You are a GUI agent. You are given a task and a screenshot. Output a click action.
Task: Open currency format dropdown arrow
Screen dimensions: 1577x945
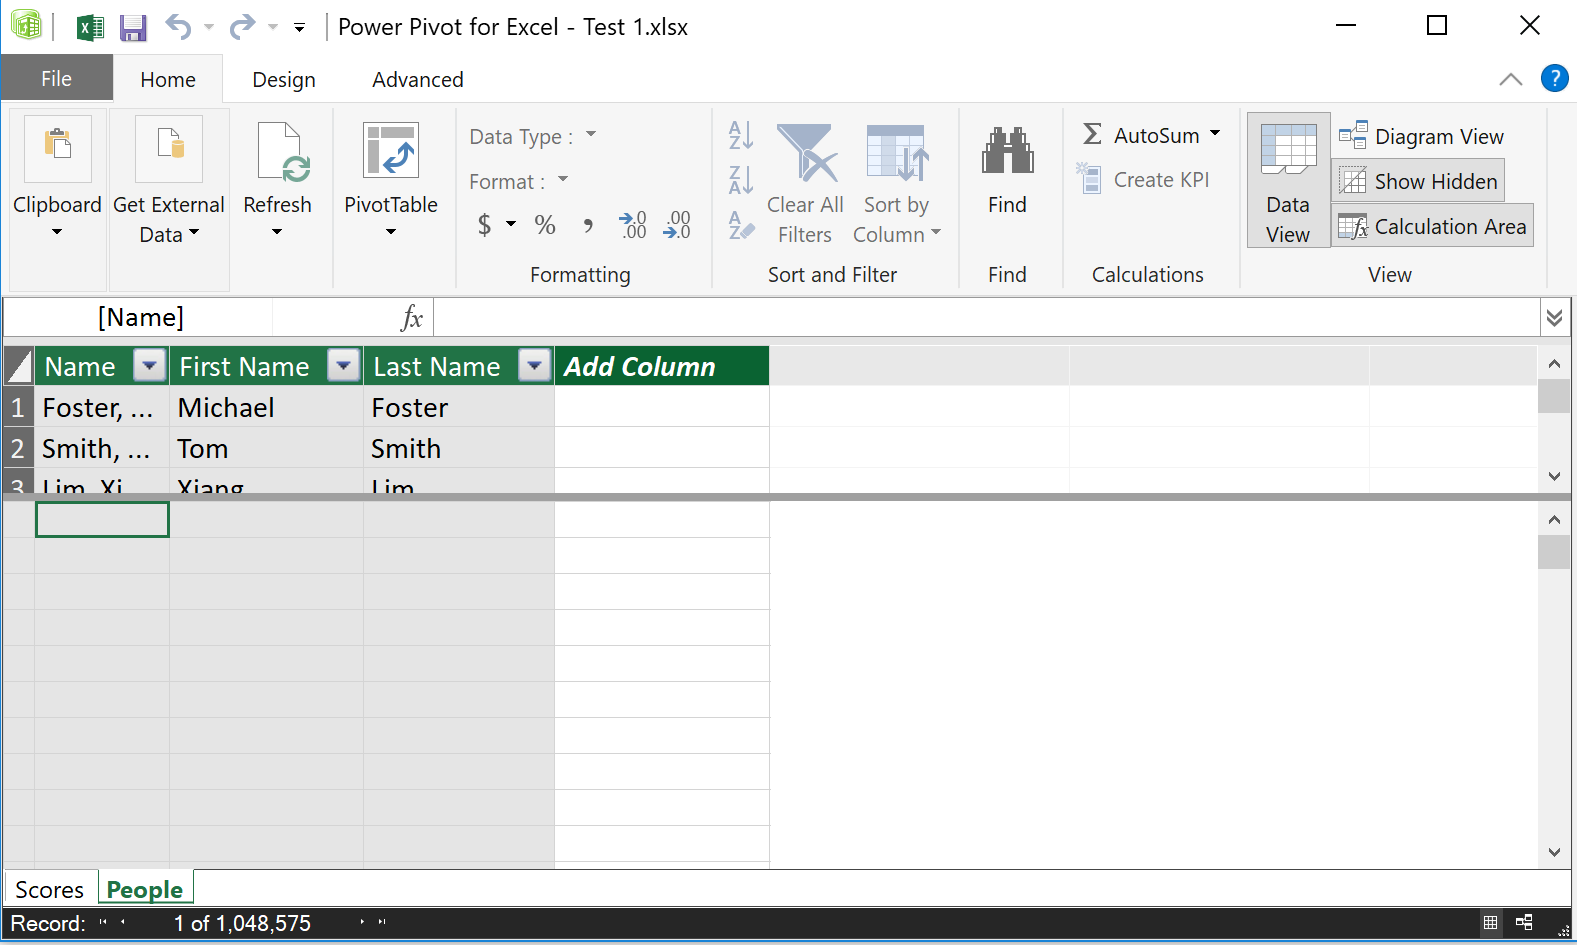[x=511, y=224]
